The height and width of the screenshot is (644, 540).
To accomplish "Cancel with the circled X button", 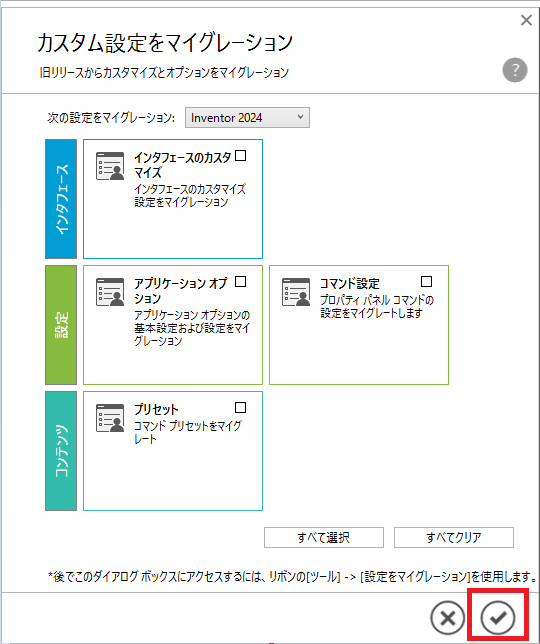I will coord(448,617).
